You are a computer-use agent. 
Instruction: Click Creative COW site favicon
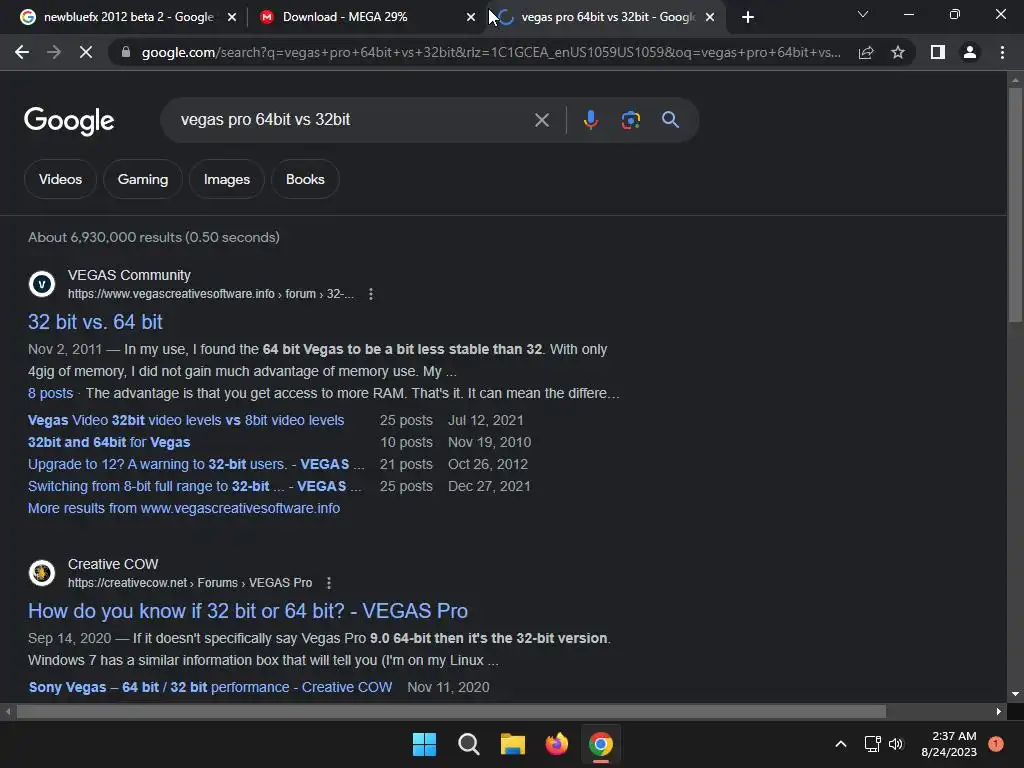click(42, 573)
